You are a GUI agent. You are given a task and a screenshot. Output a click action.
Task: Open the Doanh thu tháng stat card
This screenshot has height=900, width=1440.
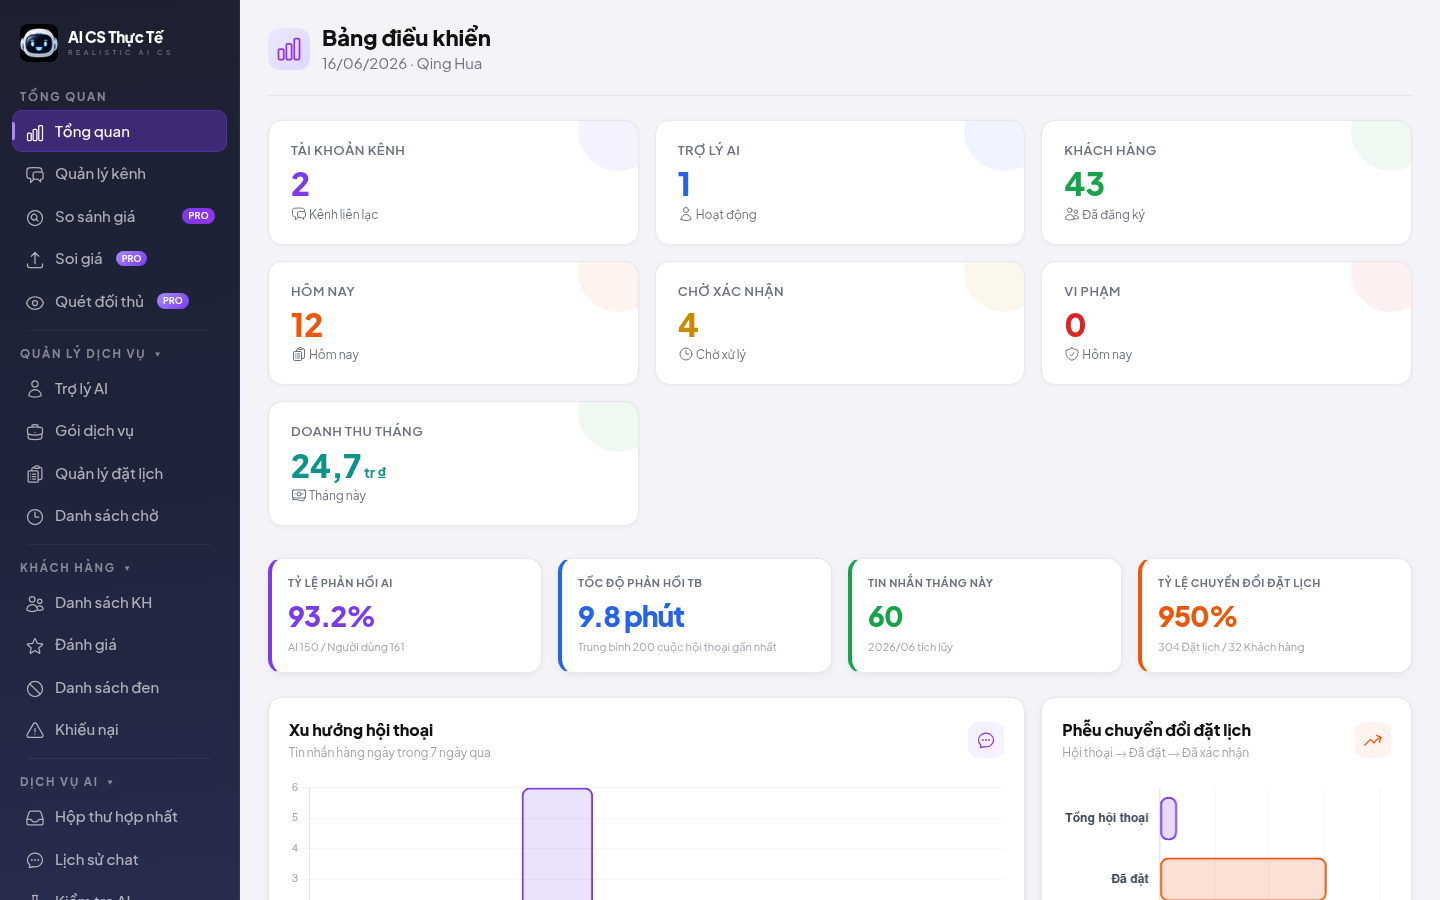[453, 464]
